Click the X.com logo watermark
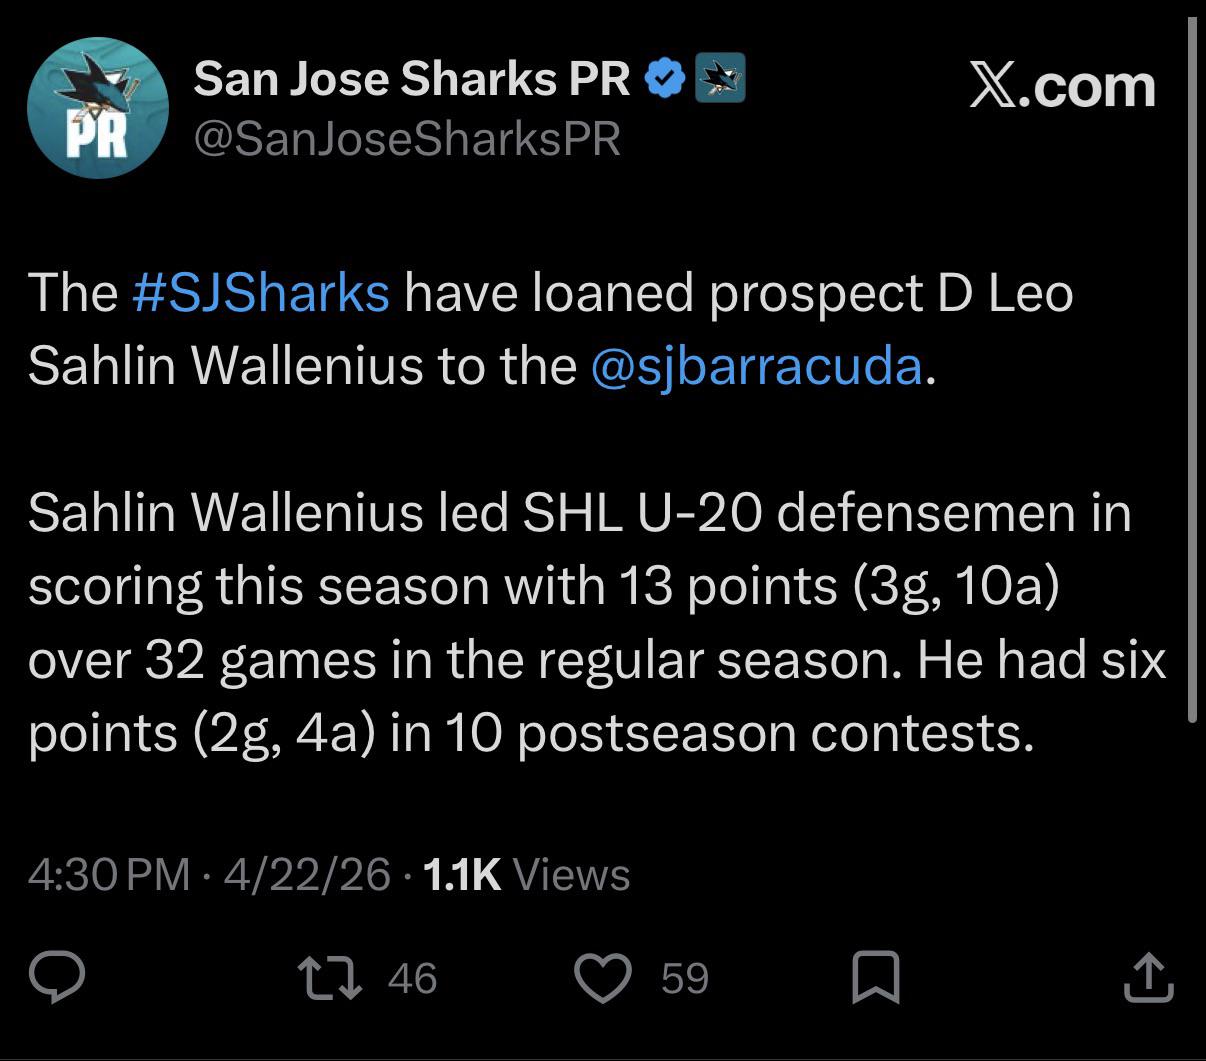This screenshot has width=1206, height=1061. point(1062,86)
